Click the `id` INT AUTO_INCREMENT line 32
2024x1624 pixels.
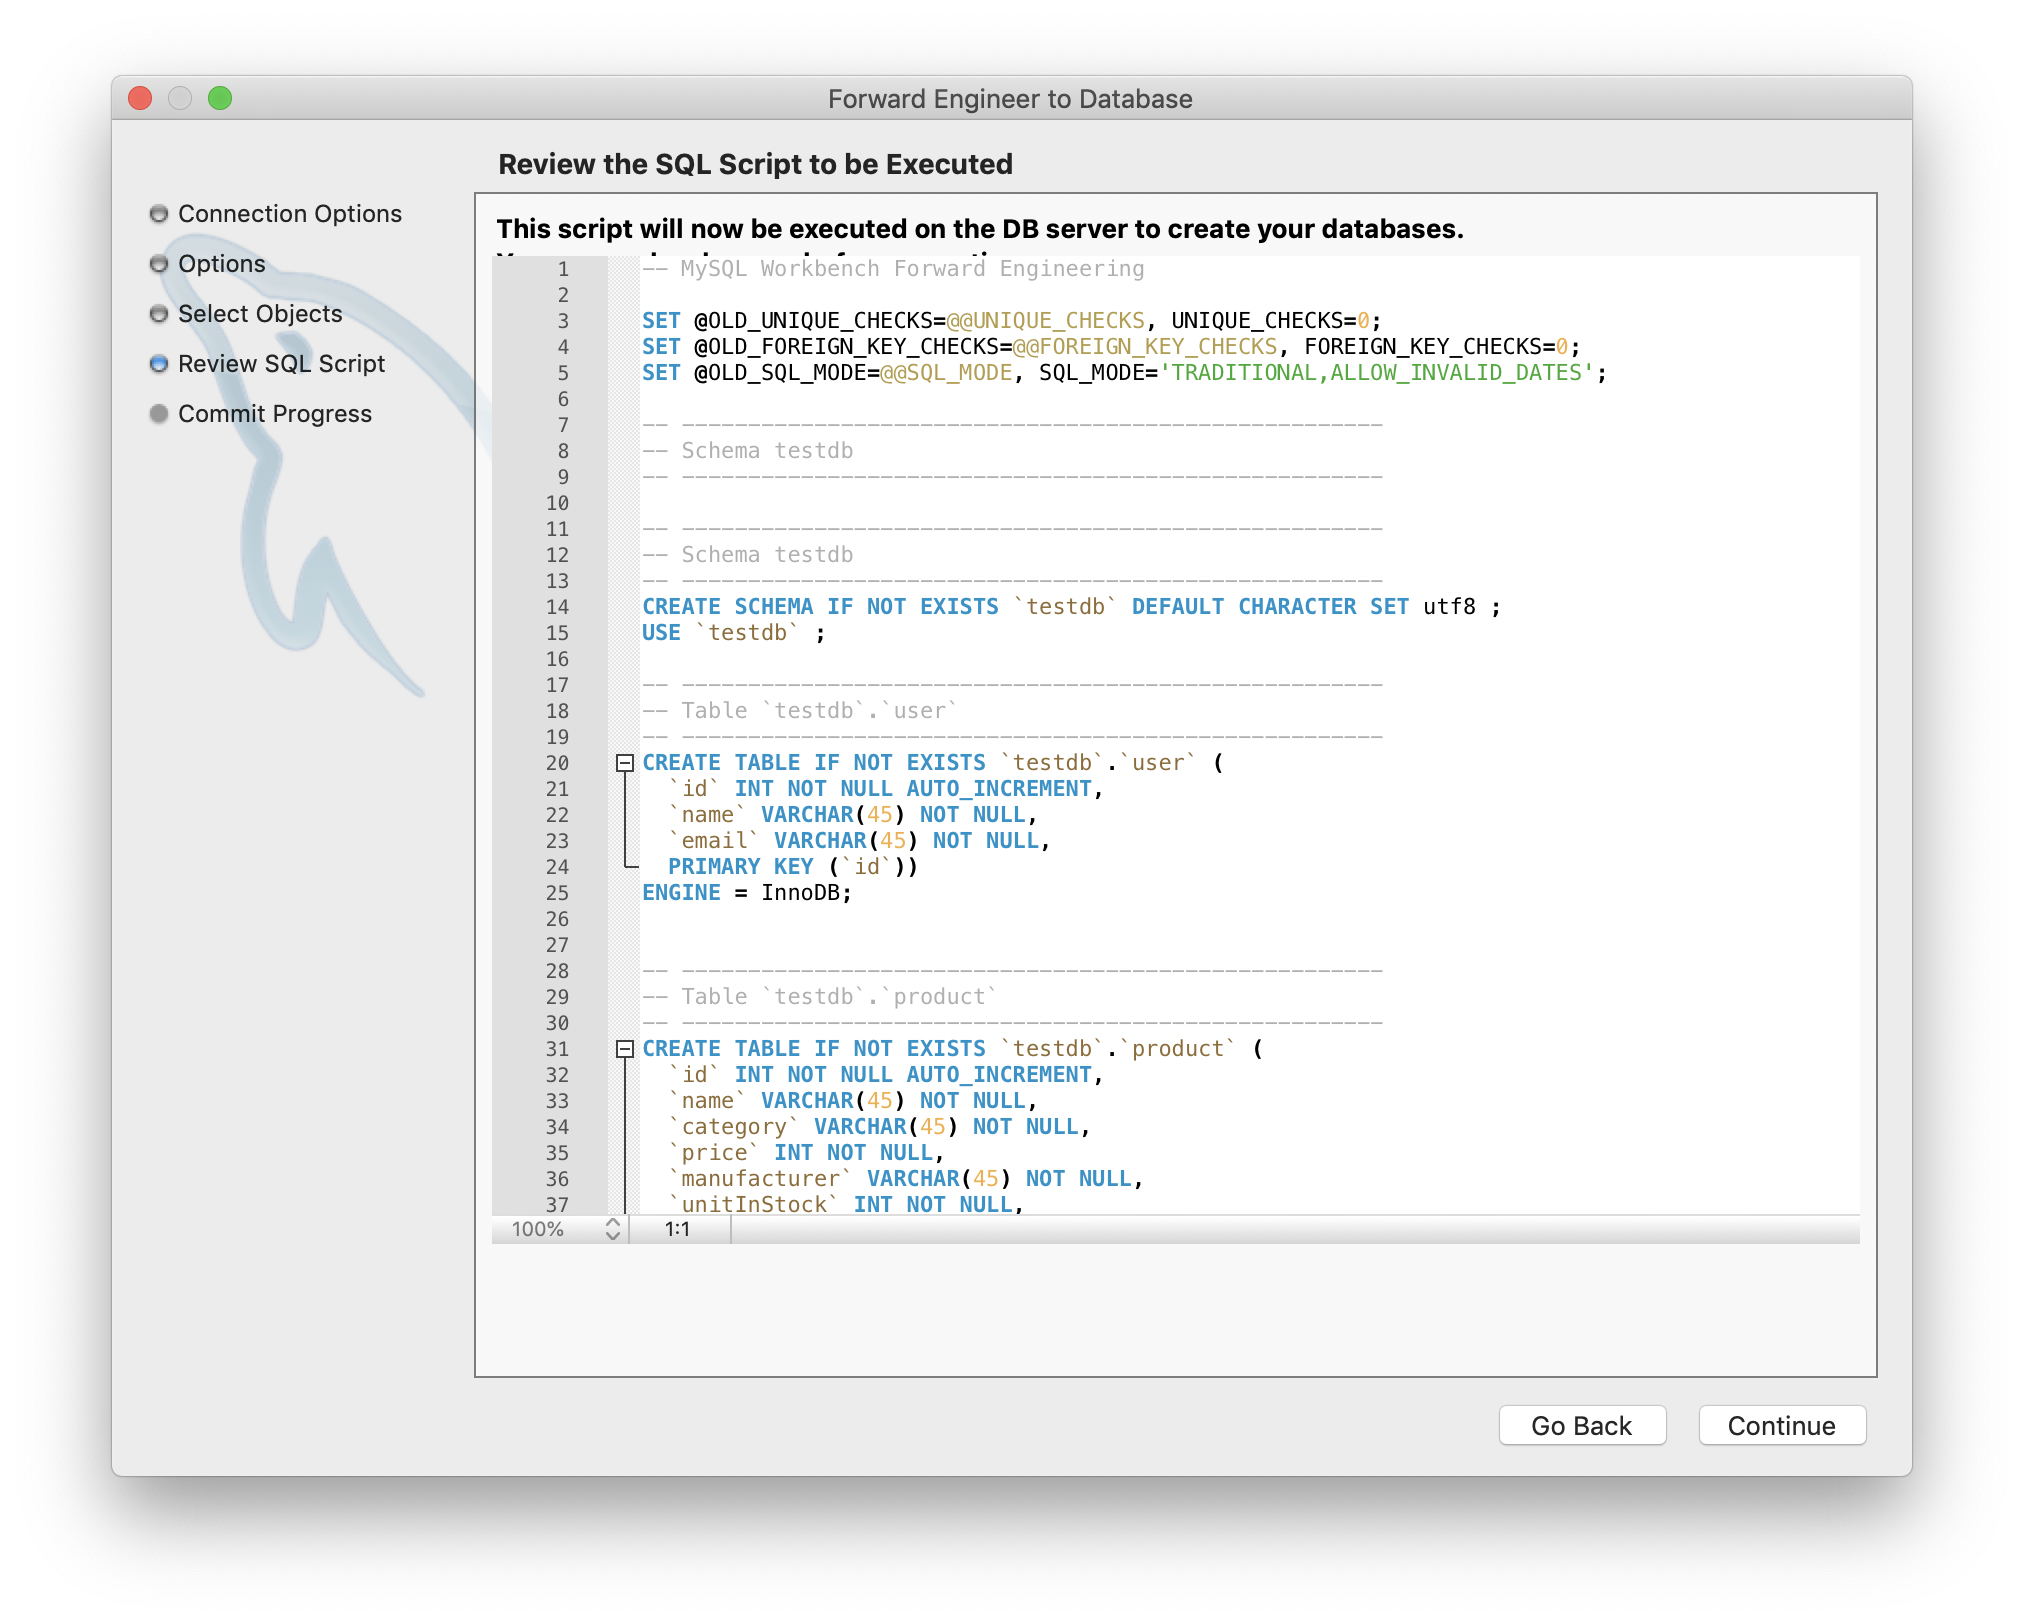[x=886, y=1075]
